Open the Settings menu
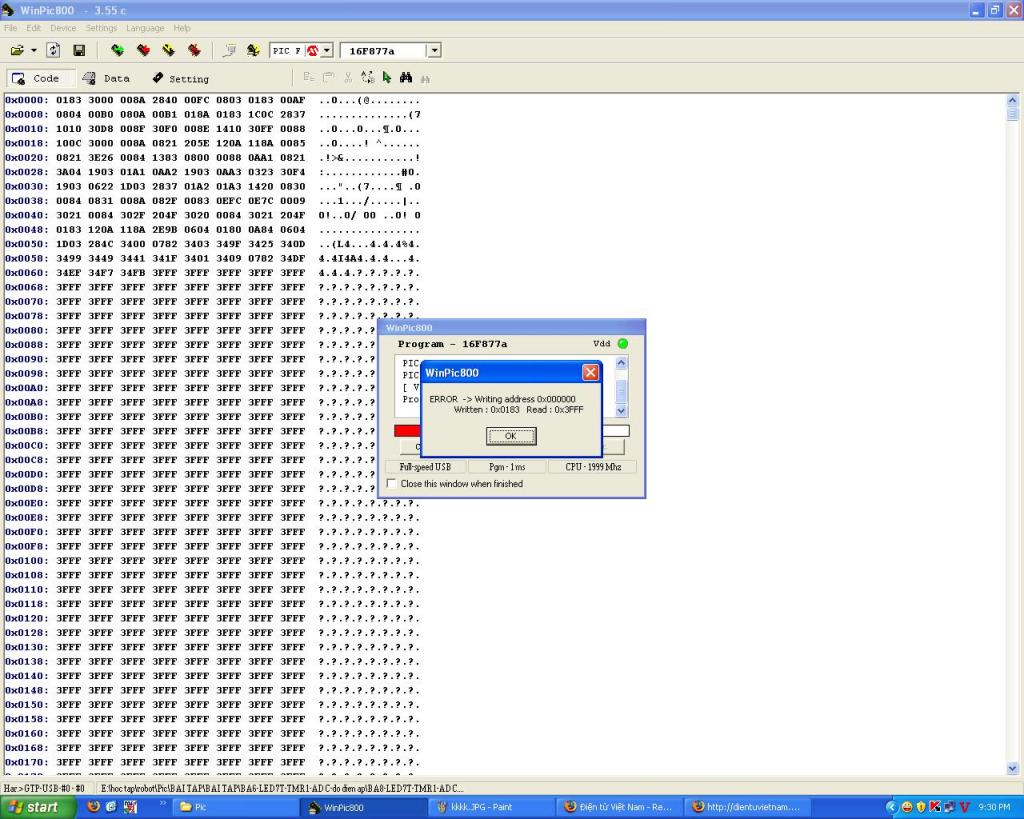This screenshot has height=819, width=1024. tap(101, 28)
